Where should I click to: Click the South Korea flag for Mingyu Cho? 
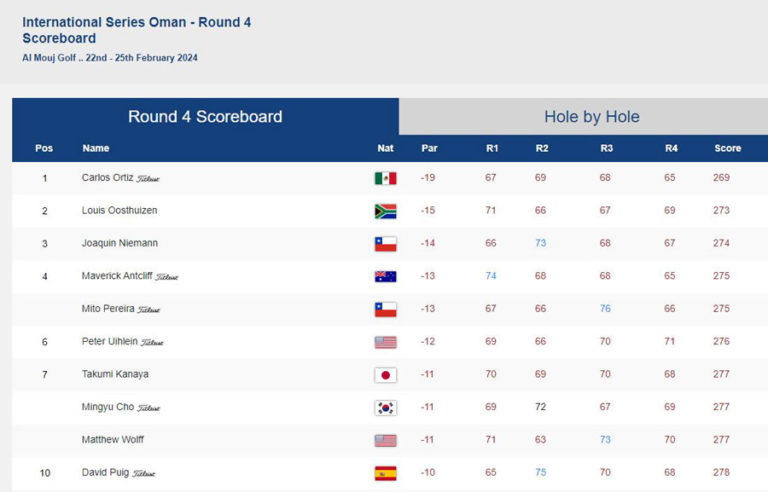click(x=385, y=408)
